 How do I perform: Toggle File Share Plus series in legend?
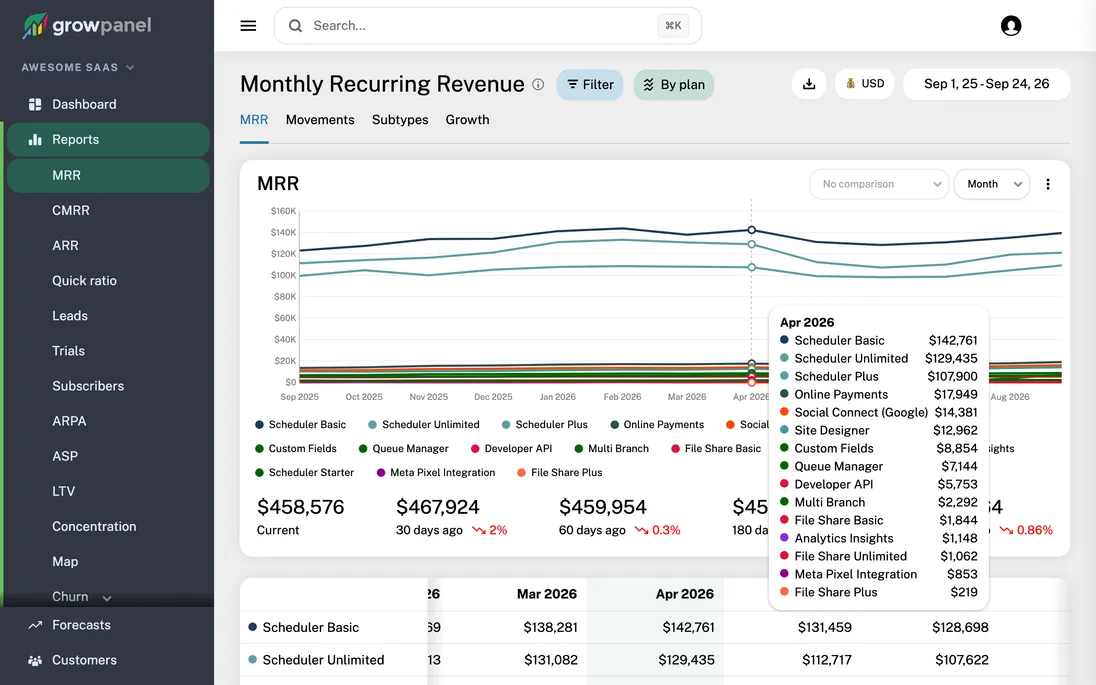click(560, 472)
